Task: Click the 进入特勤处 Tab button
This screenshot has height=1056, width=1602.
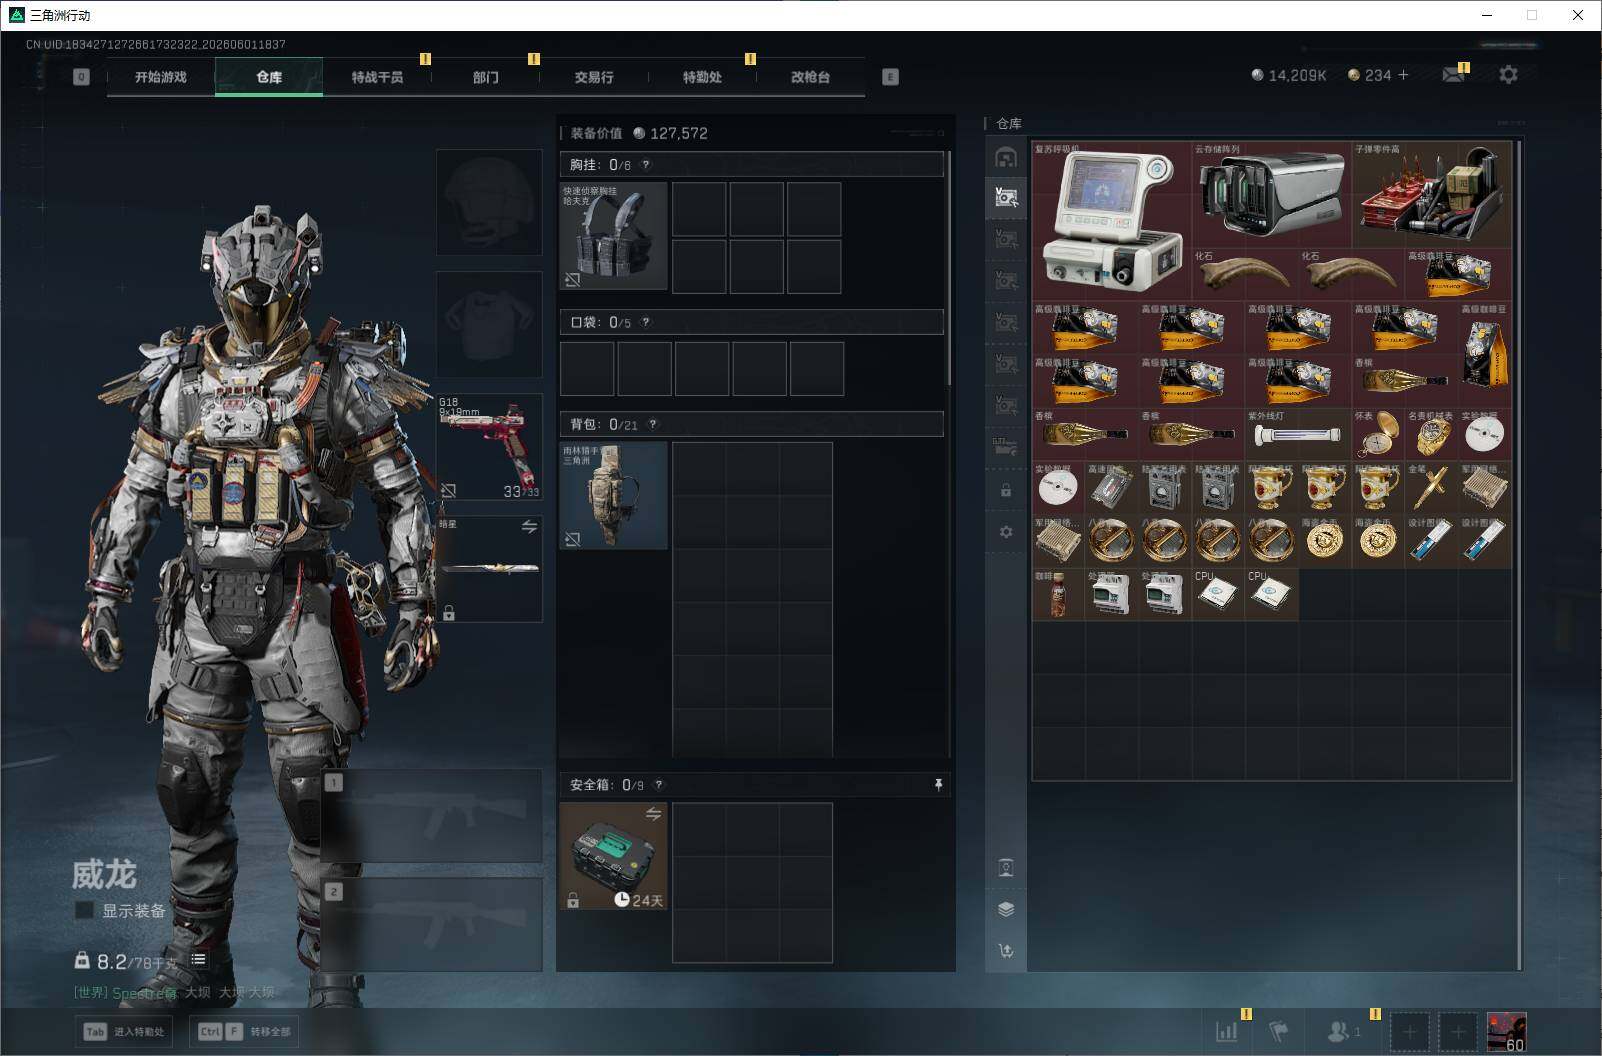Action: pos(125,1031)
